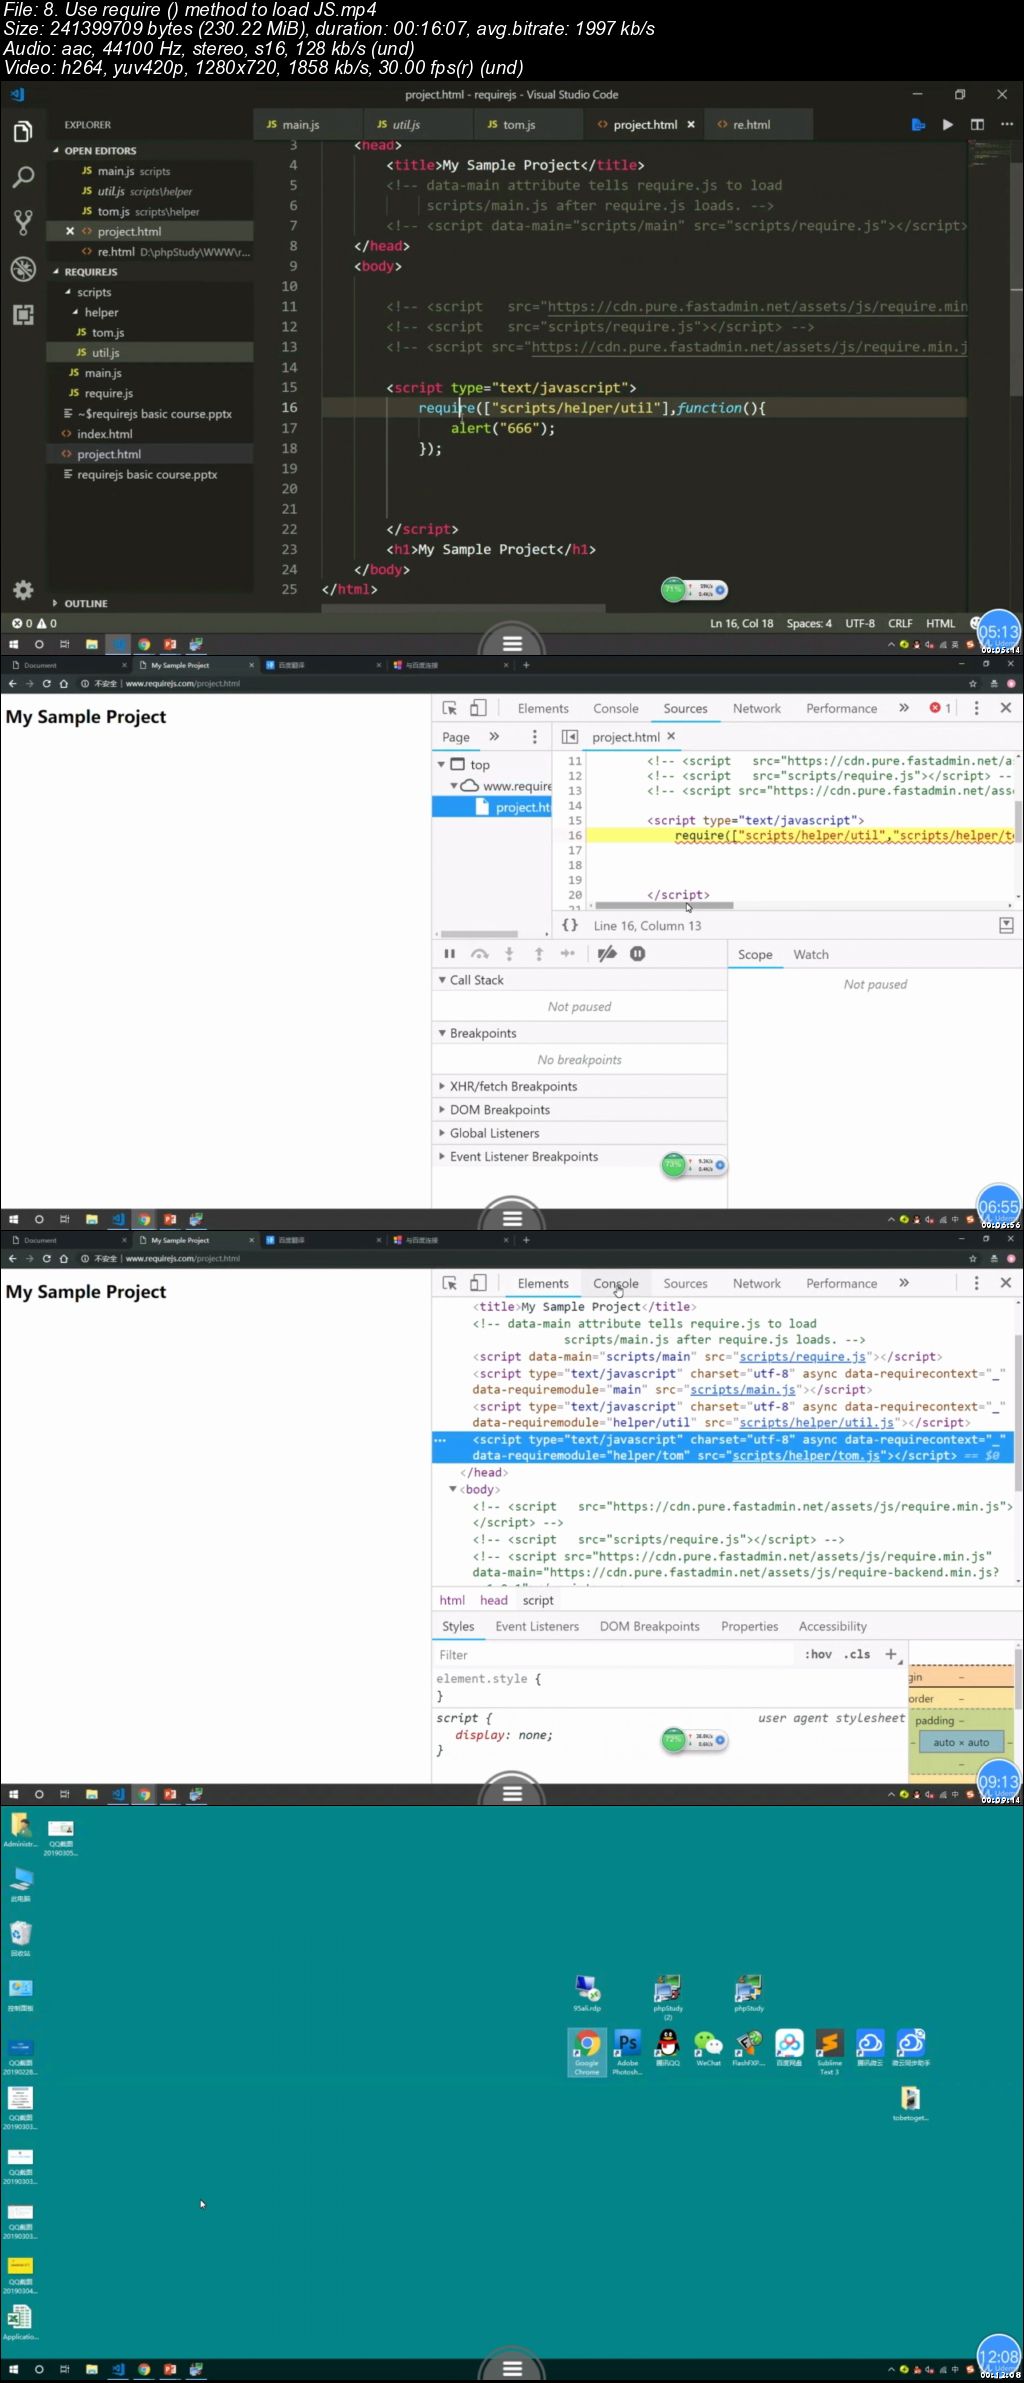Open the Extensions view in VS Code activity bar
1024x2383 pixels.
pyautogui.click(x=22, y=315)
